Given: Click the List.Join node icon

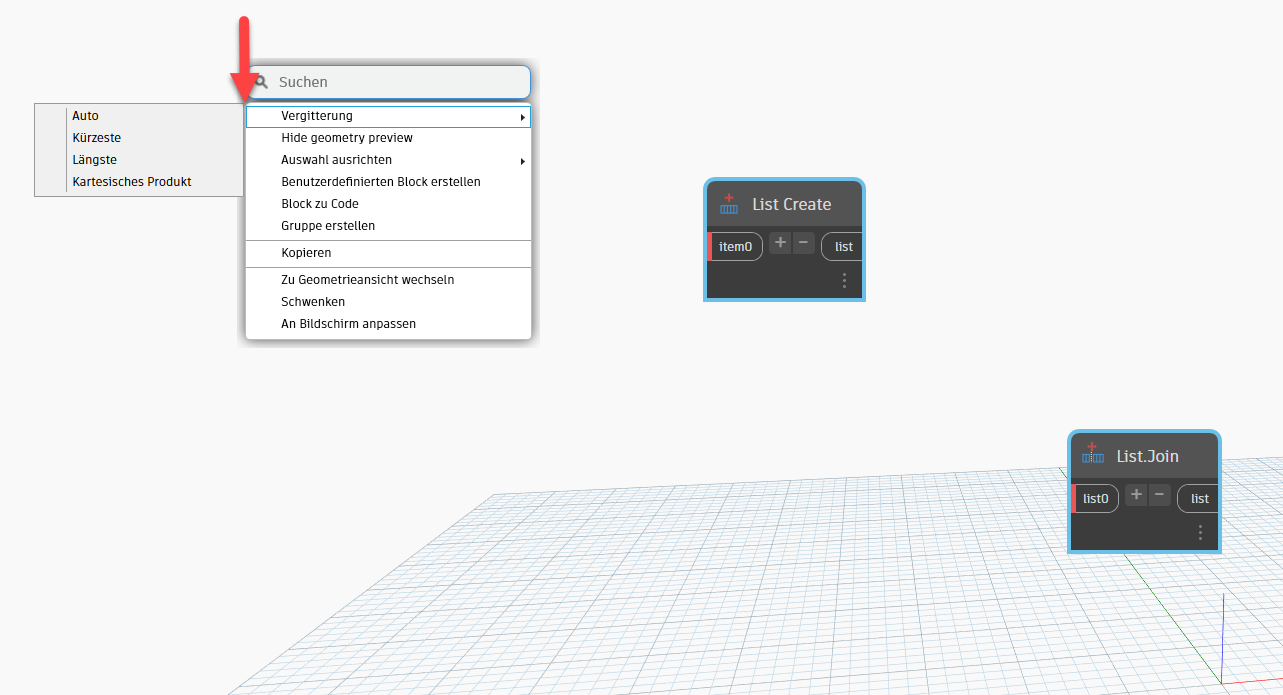Looking at the screenshot, I should click(x=1093, y=455).
